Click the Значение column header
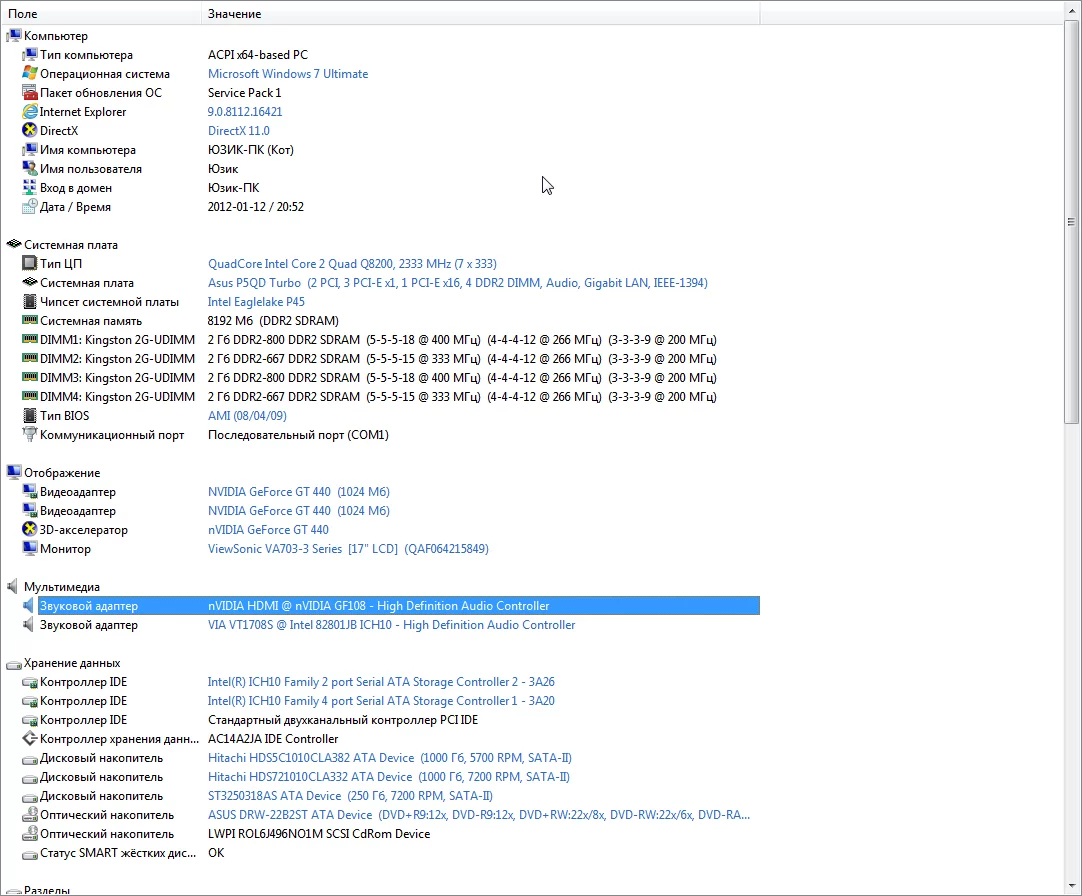 pos(481,14)
